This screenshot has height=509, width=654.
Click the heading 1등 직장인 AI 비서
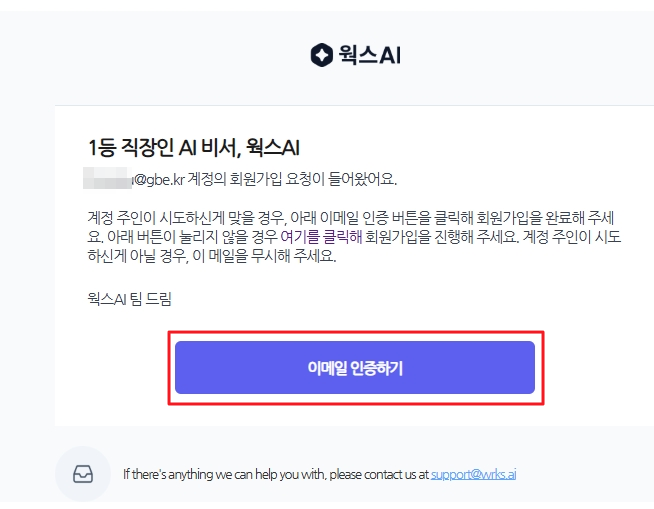click(x=164, y=147)
